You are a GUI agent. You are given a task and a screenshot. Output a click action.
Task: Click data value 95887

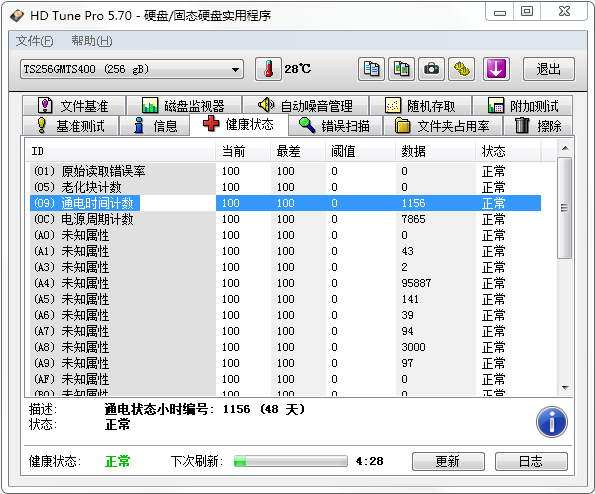coord(416,283)
